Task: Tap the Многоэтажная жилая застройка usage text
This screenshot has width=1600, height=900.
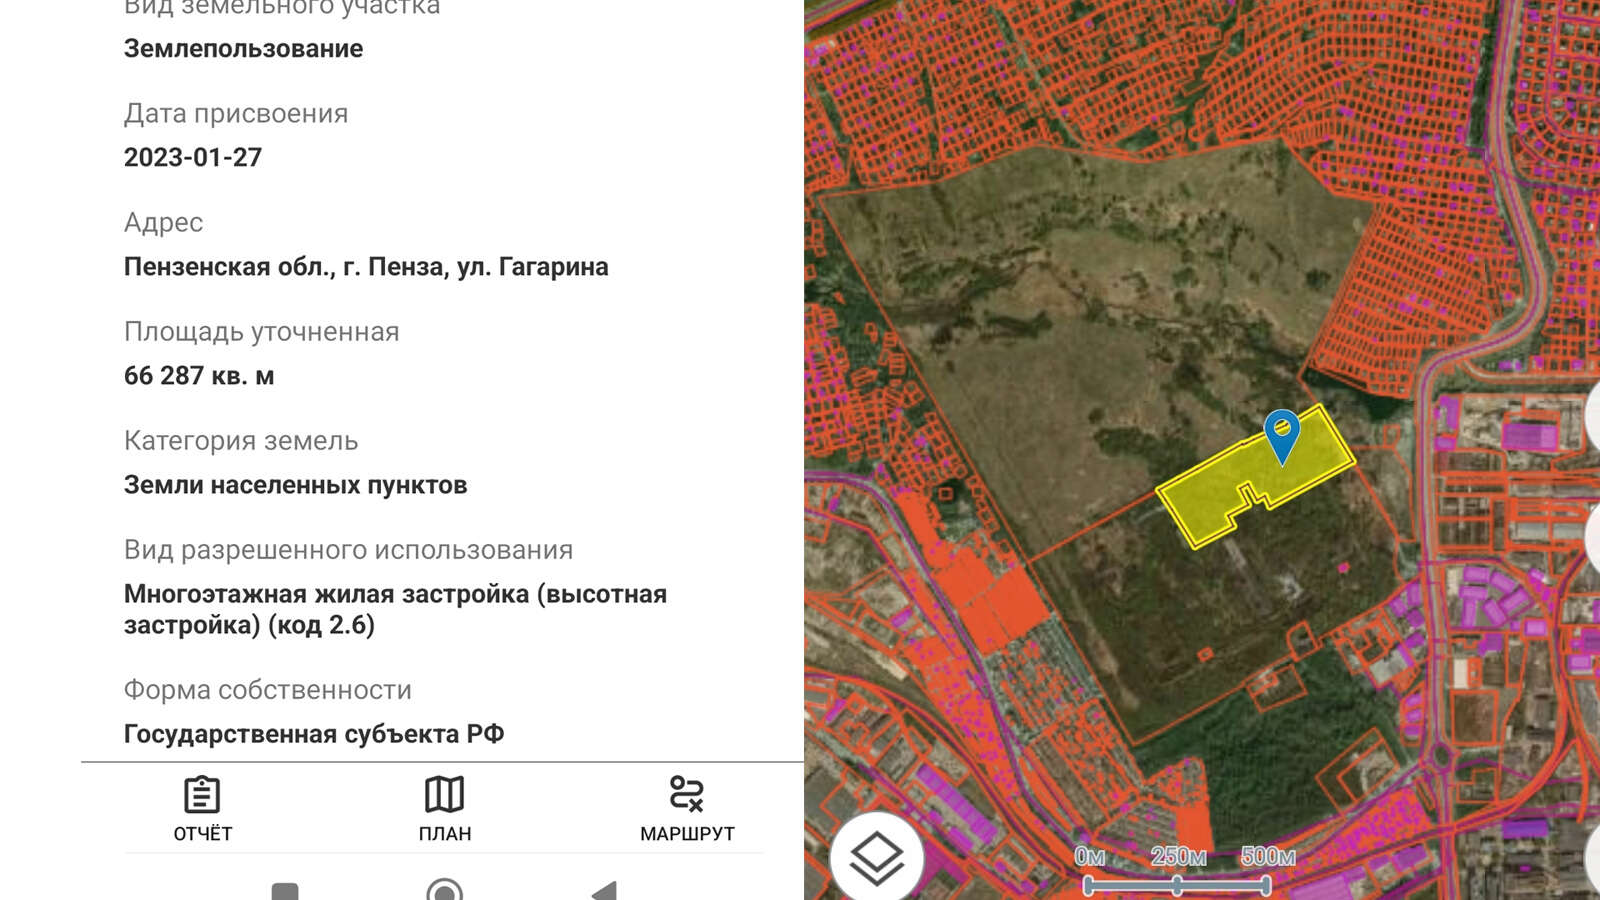Action: tap(395, 609)
